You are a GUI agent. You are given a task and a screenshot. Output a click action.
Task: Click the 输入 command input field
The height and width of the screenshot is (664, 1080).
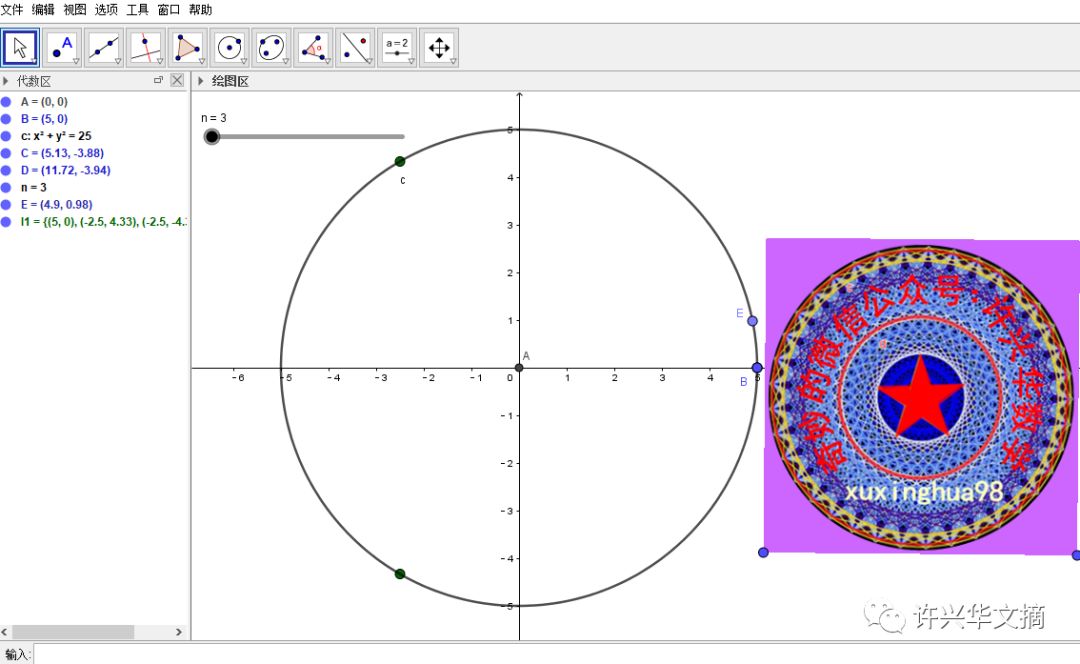point(556,654)
